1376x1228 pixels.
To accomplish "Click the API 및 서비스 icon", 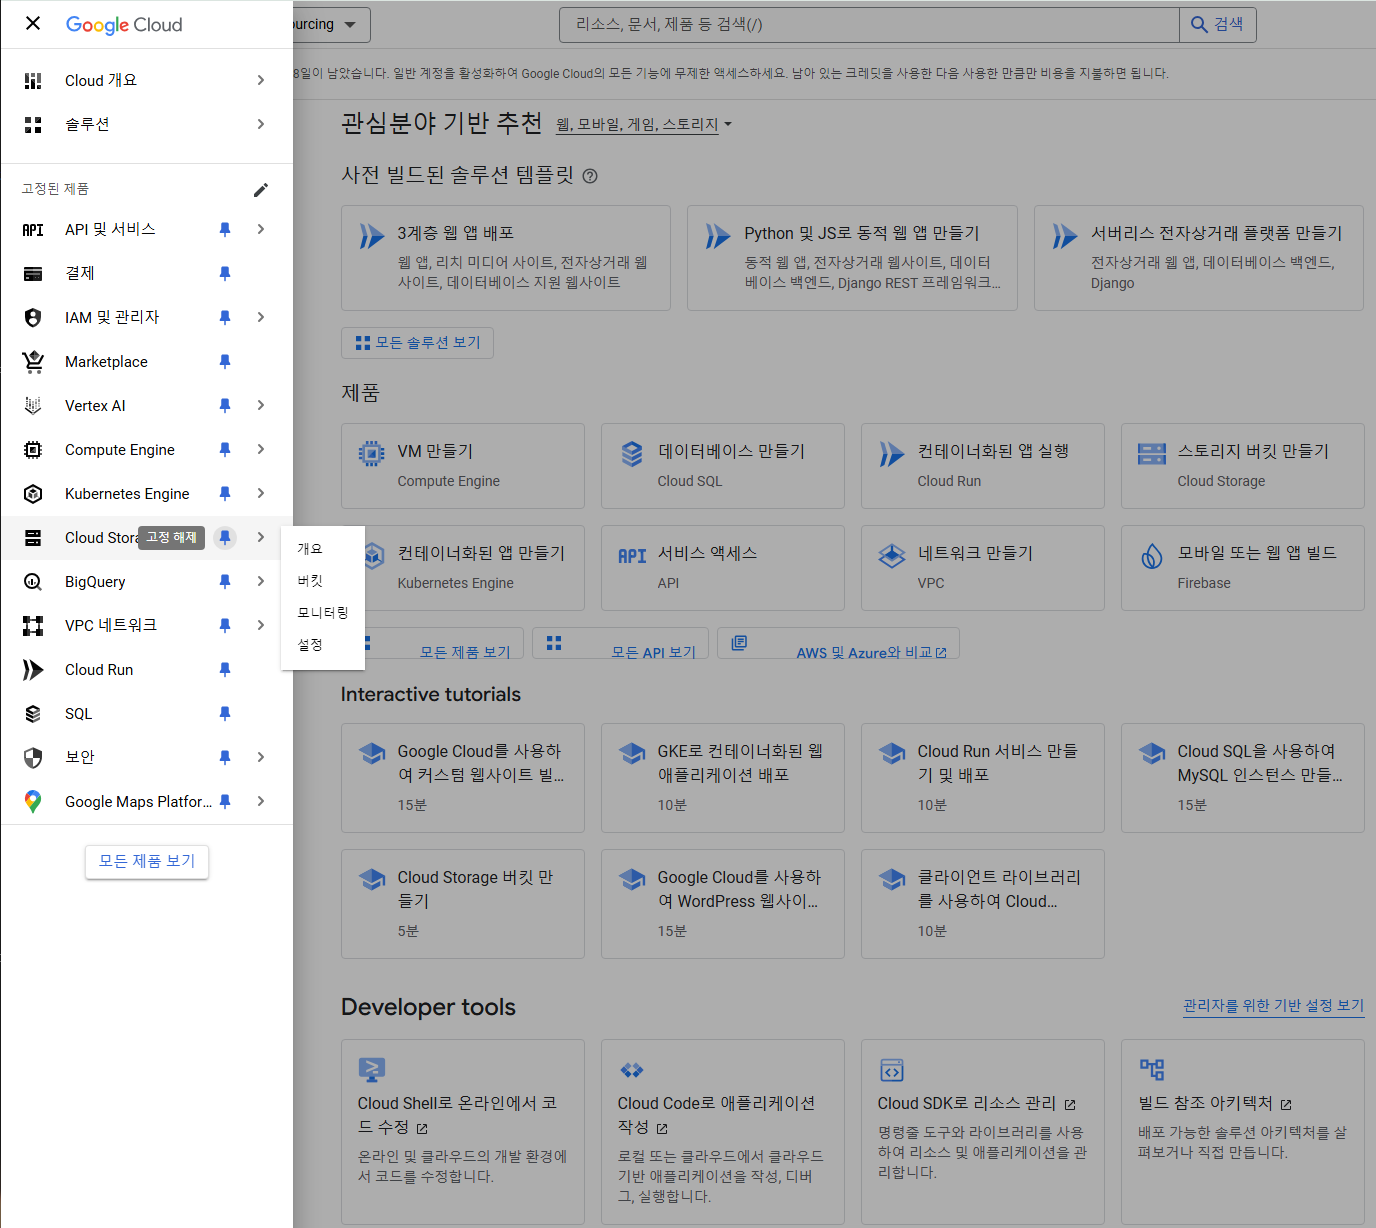I will 33,230.
